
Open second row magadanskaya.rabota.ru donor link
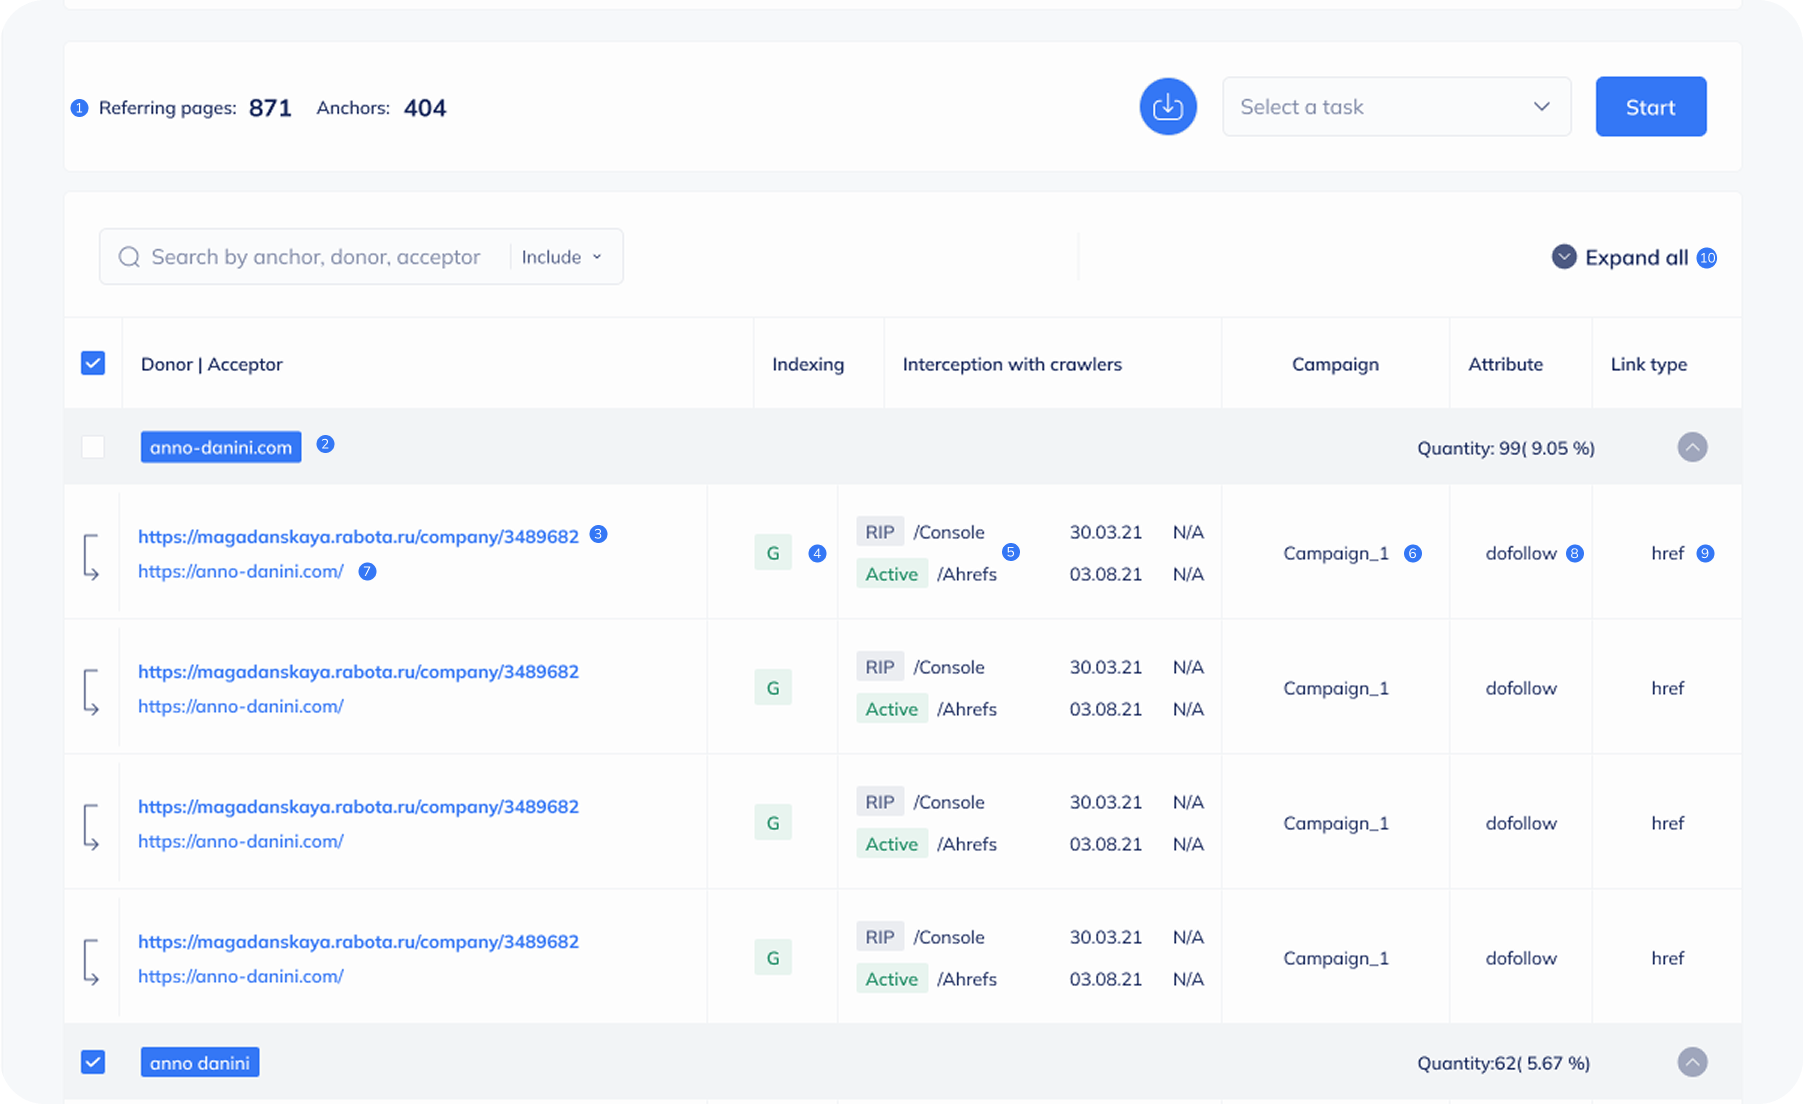pos(358,671)
